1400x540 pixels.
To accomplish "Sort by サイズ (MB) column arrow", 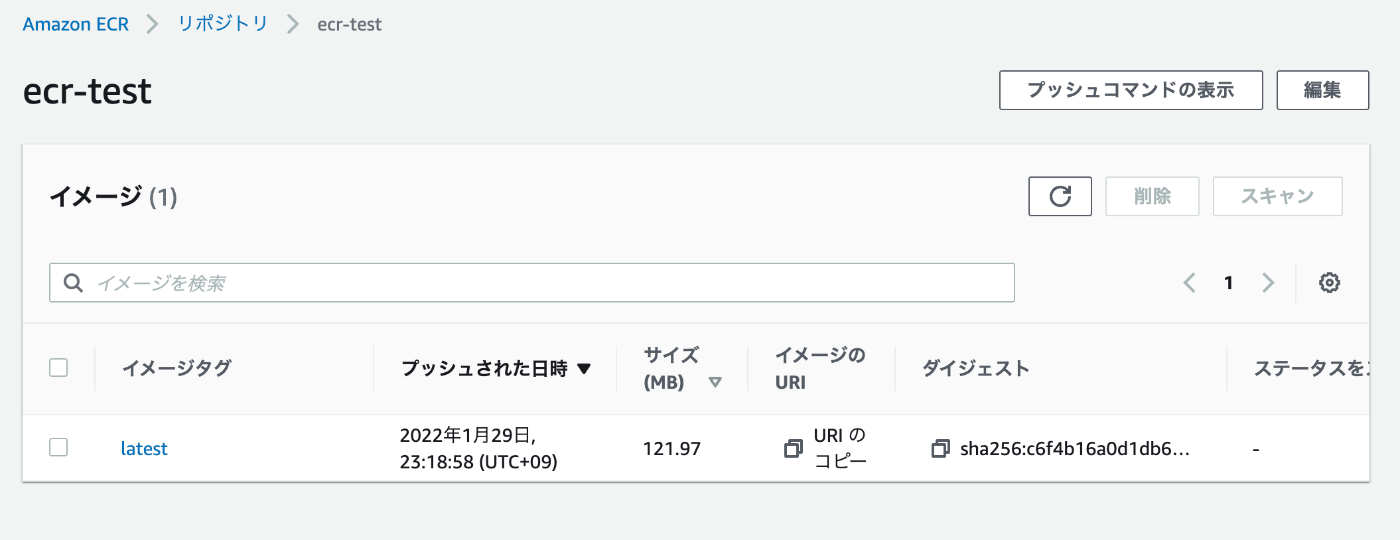I will [715, 382].
